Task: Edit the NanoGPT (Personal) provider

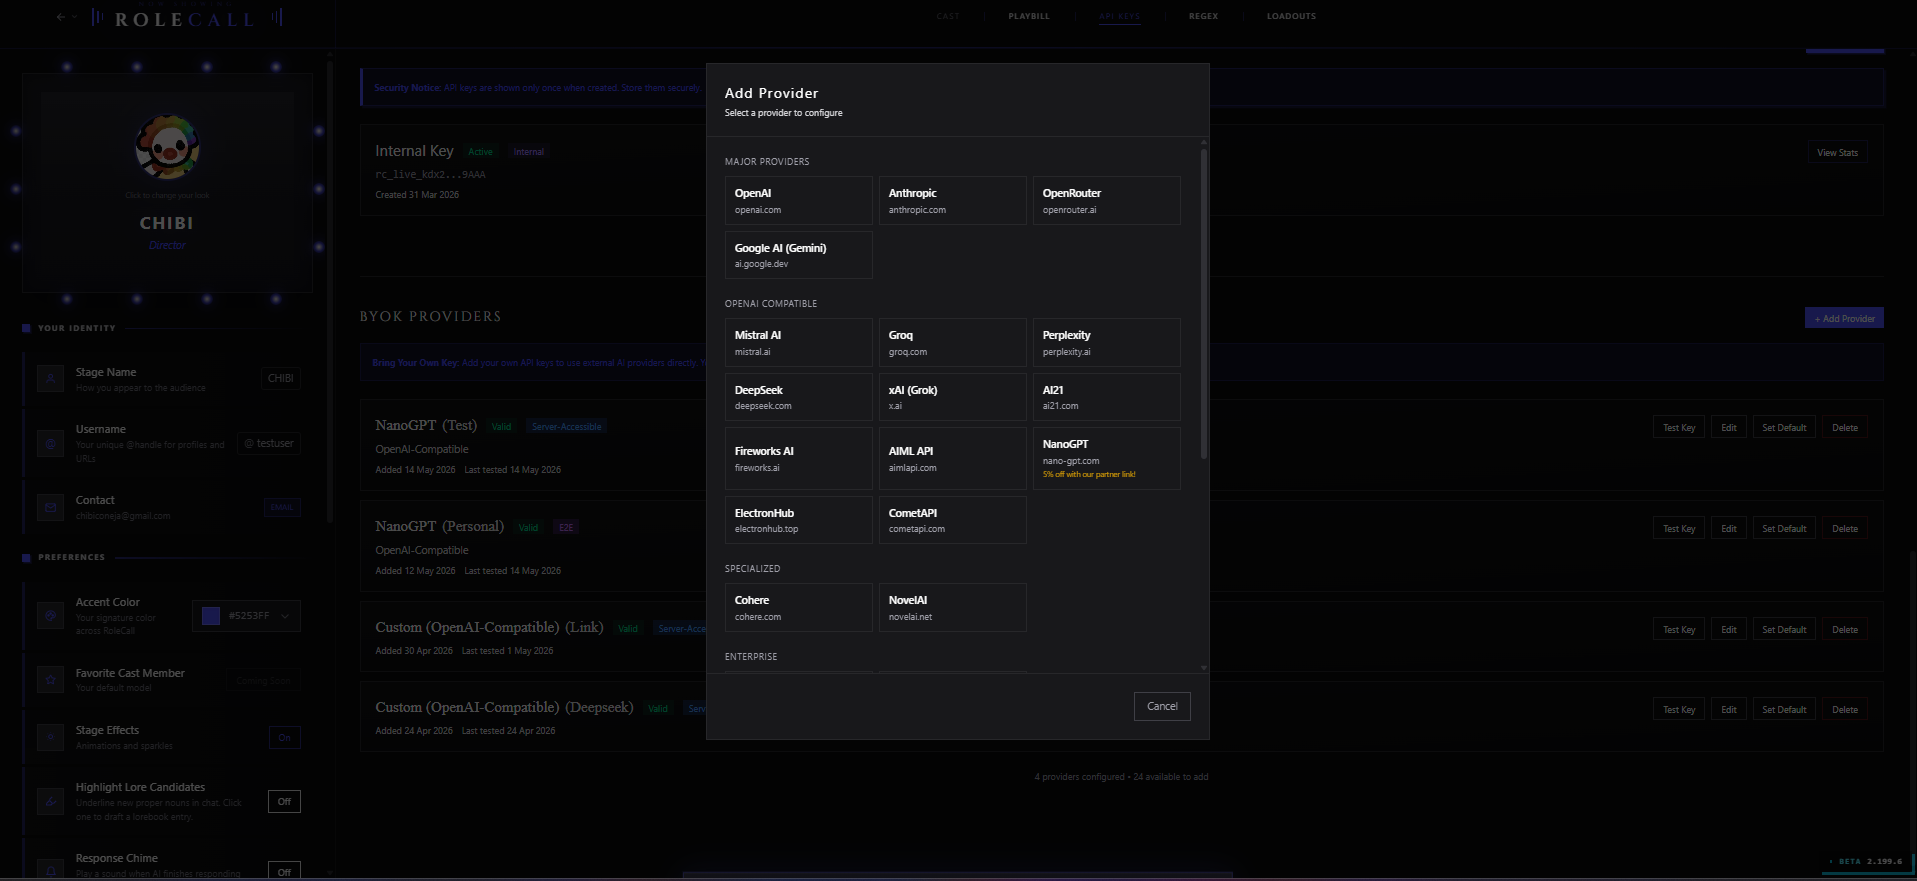Action: click(x=1729, y=529)
